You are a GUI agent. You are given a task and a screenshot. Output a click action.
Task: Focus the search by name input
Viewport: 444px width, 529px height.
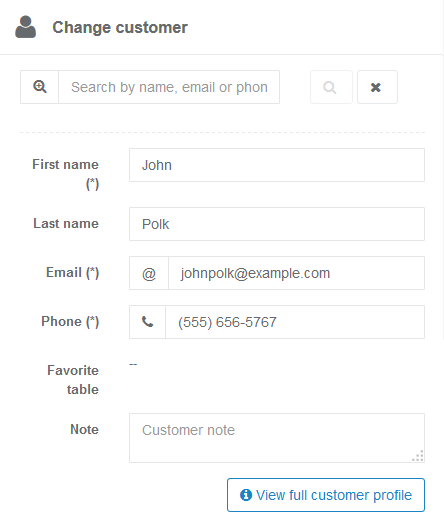tap(169, 87)
